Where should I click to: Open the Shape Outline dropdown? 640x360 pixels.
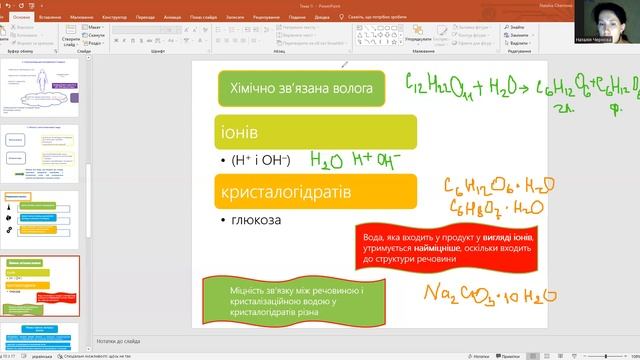(472, 35)
